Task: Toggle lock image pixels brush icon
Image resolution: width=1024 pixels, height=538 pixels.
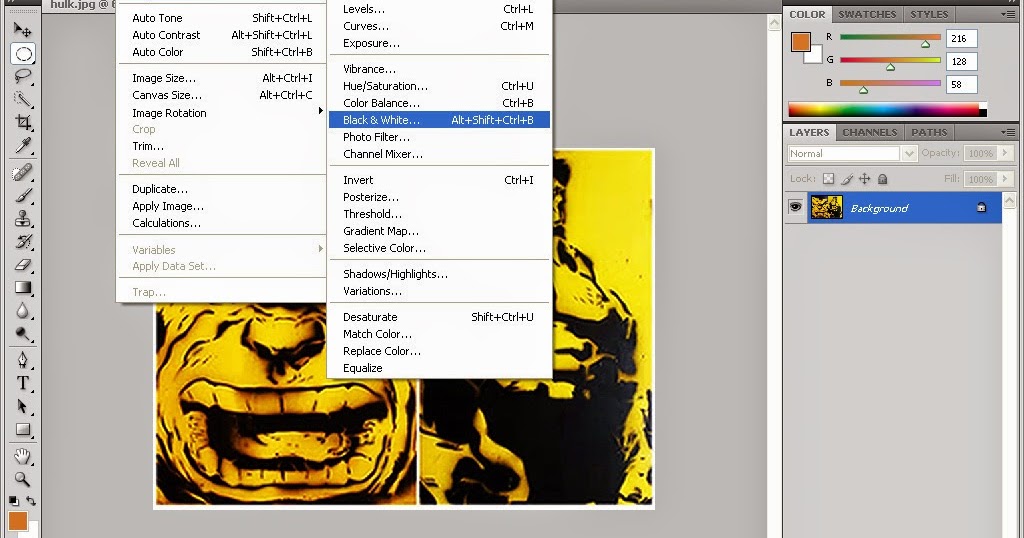Action: 847,179
